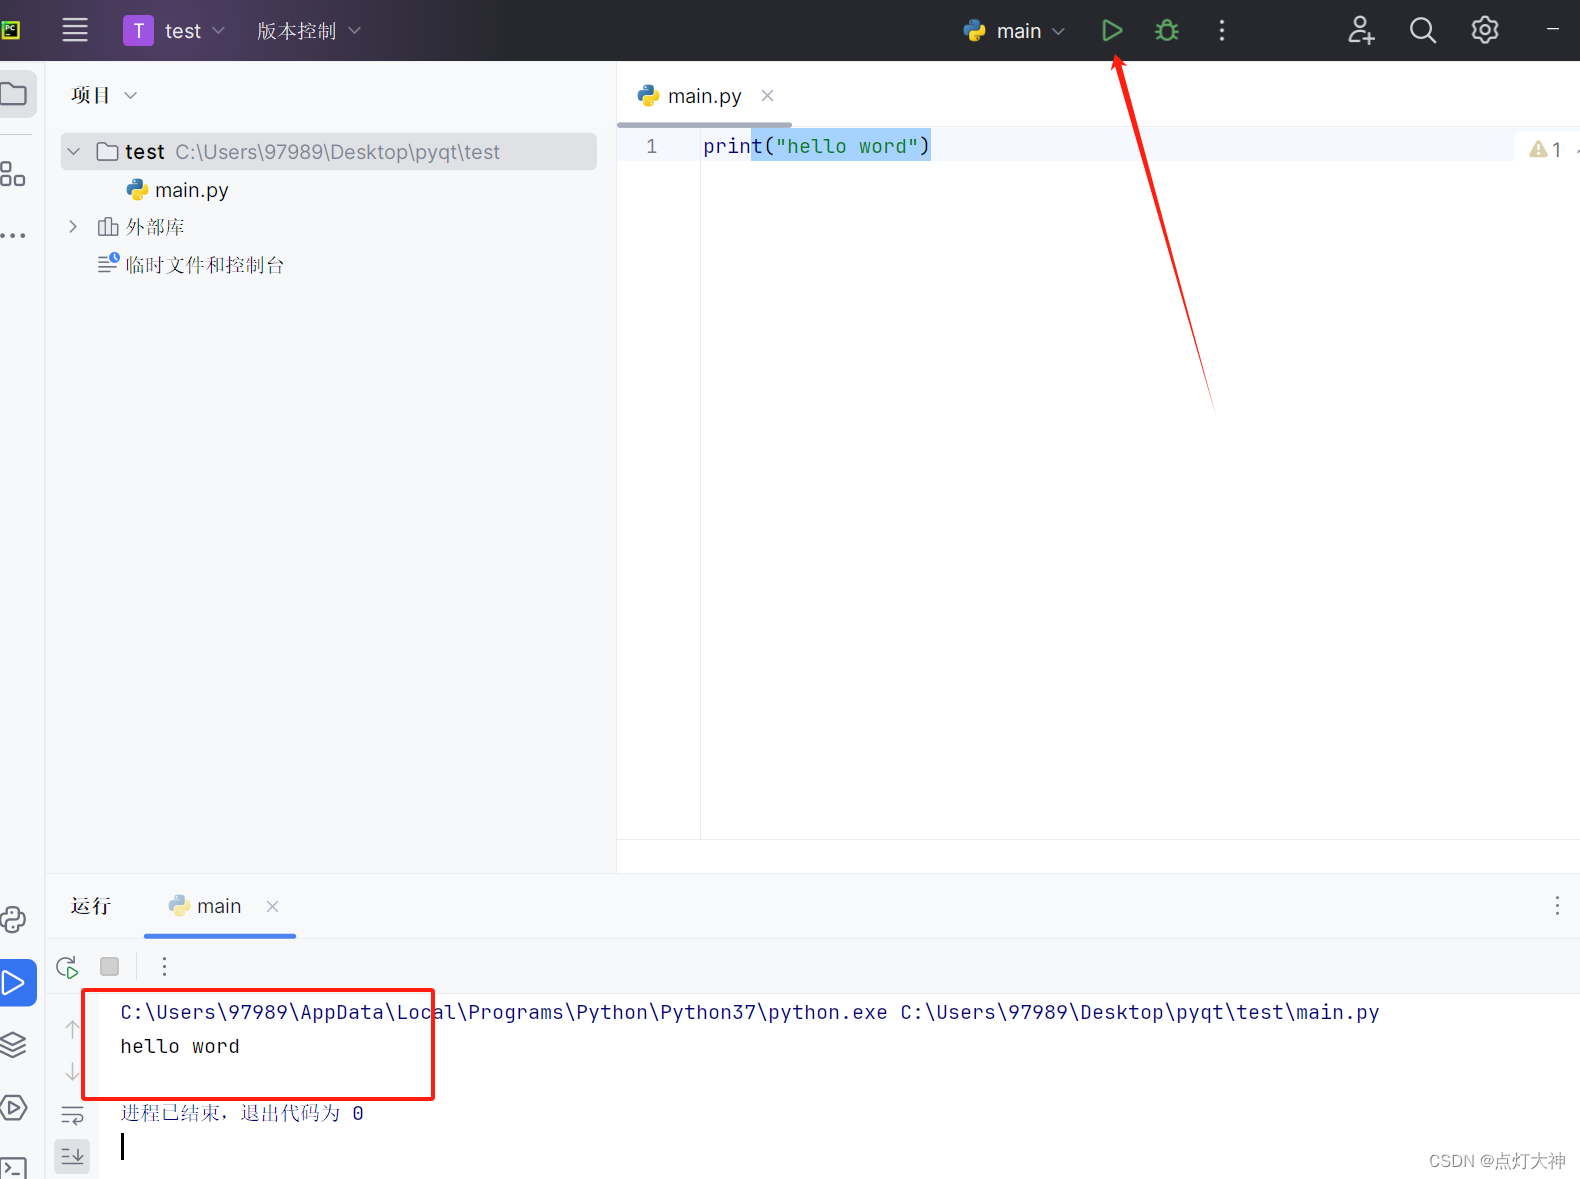Click line number 1 gutter

pos(652,146)
